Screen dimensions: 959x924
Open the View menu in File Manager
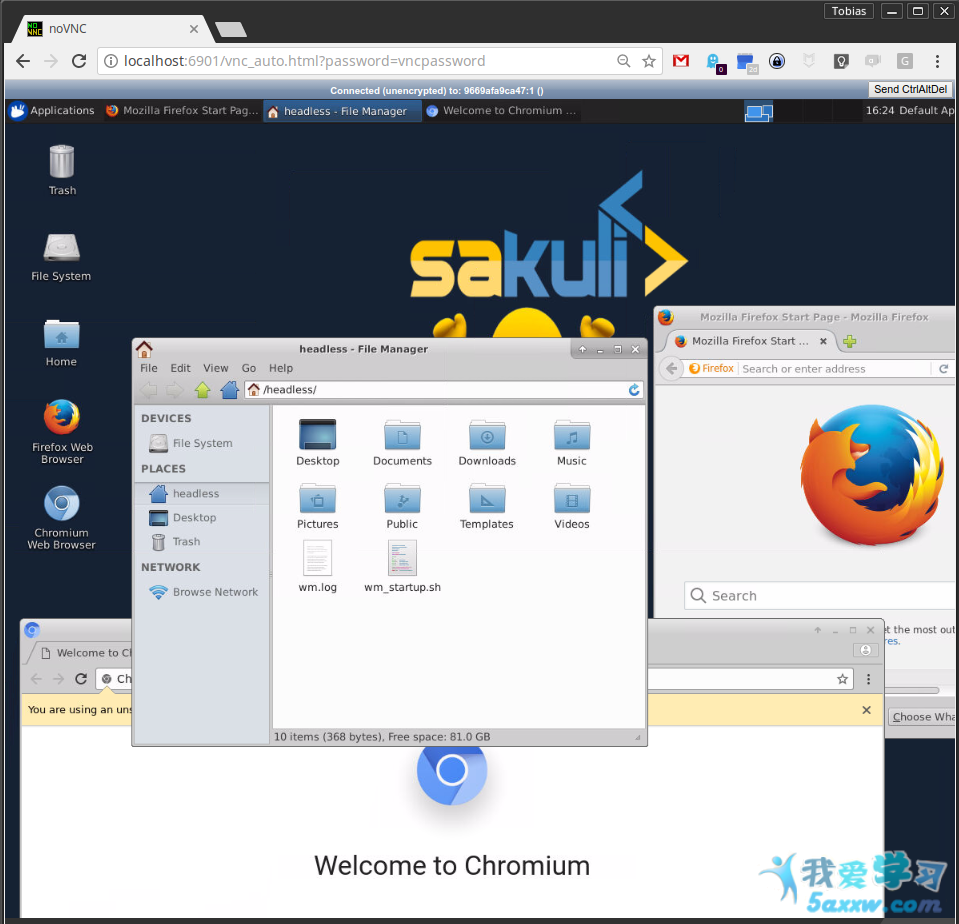(x=216, y=368)
